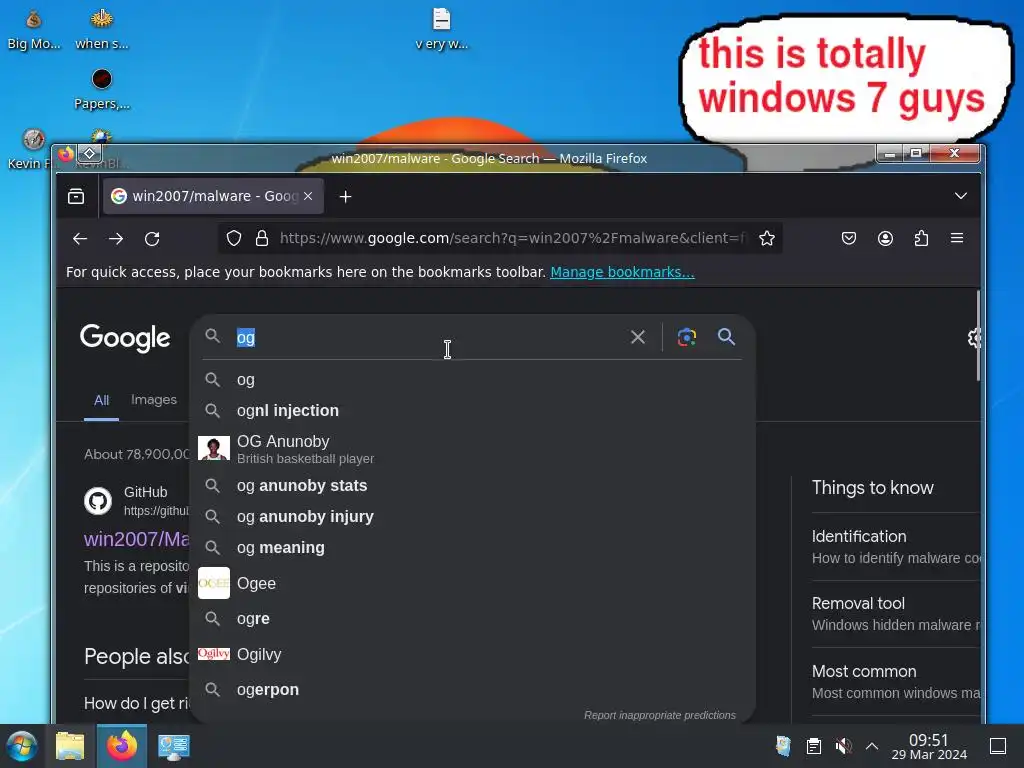The width and height of the screenshot is (1024, 768).
Task: Select the 'ognl injection' suggestion
Action: click(x=472, y=411)
